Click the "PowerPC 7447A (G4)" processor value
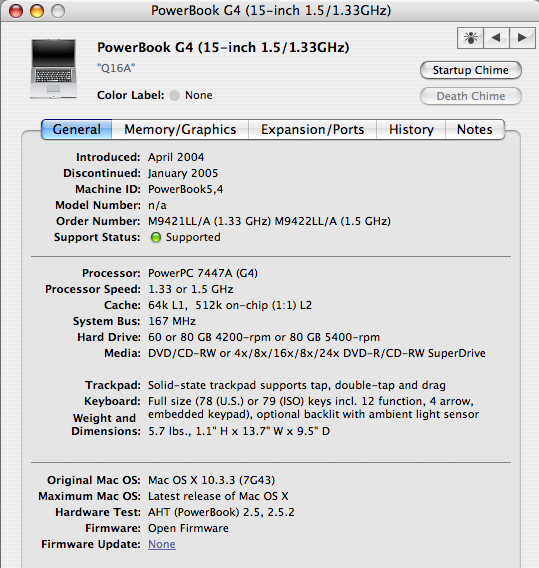The height and width of the screenshot is (568, 539). [203, 273]
